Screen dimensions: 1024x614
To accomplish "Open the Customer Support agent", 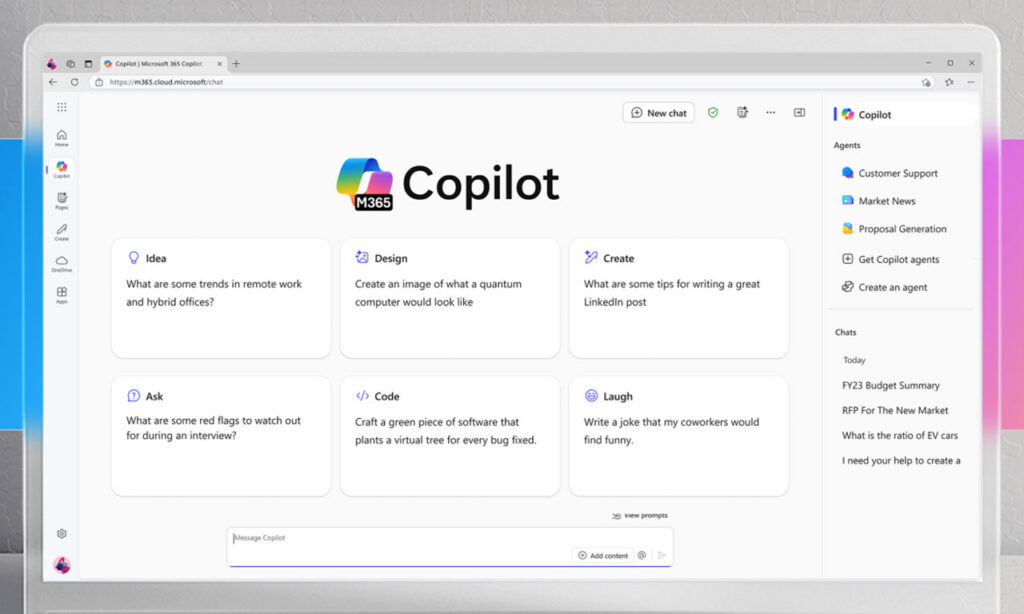I will click(889, 173).
